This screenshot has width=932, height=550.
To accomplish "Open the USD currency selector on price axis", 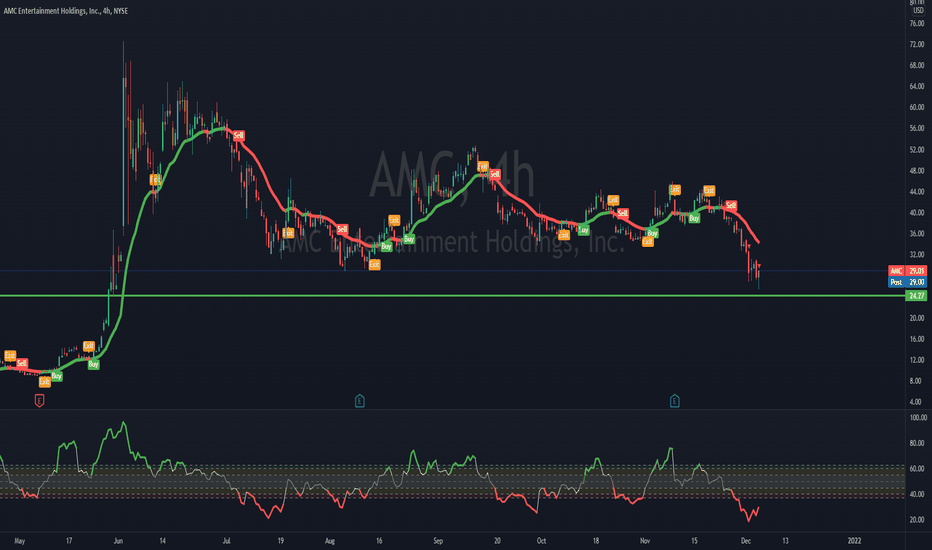I will (x=918, y=11).
